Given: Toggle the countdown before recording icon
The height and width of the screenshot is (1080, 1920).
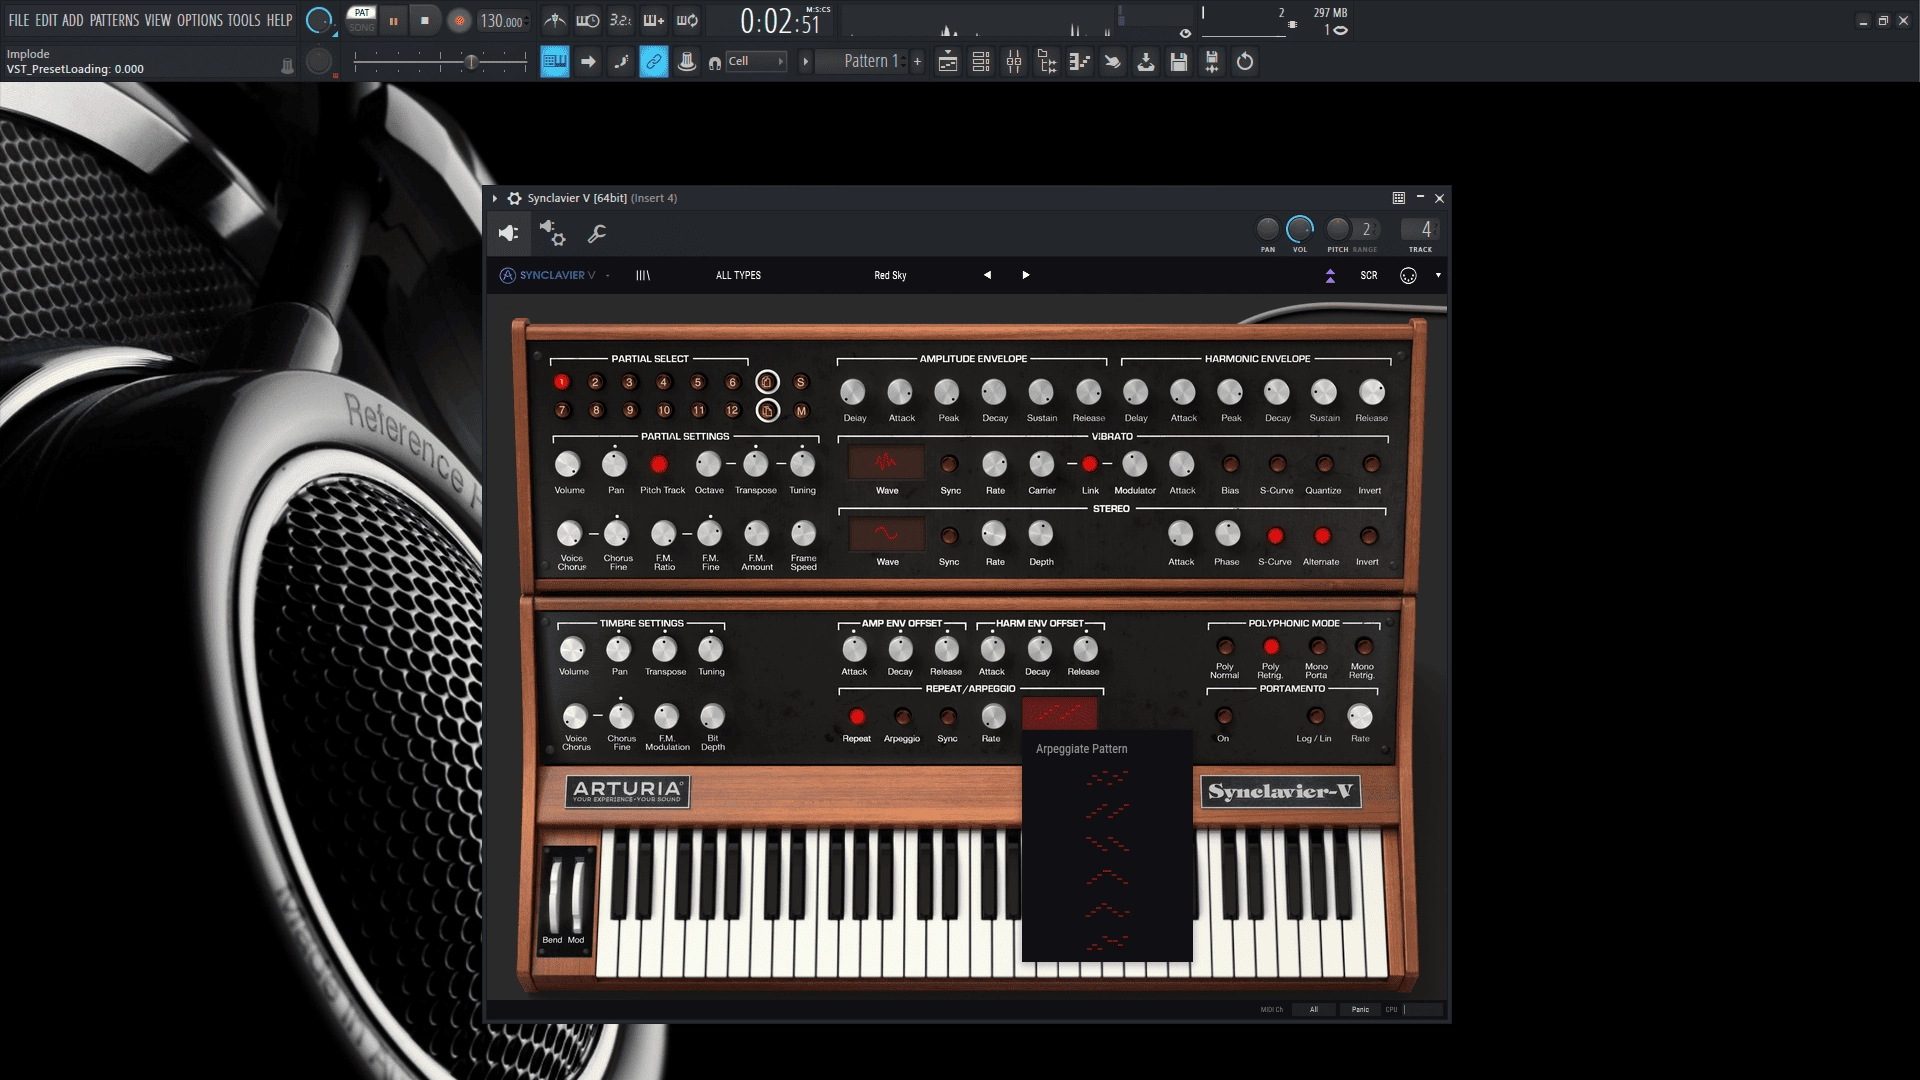Looking at the screenshot, I should coord(621,20).
